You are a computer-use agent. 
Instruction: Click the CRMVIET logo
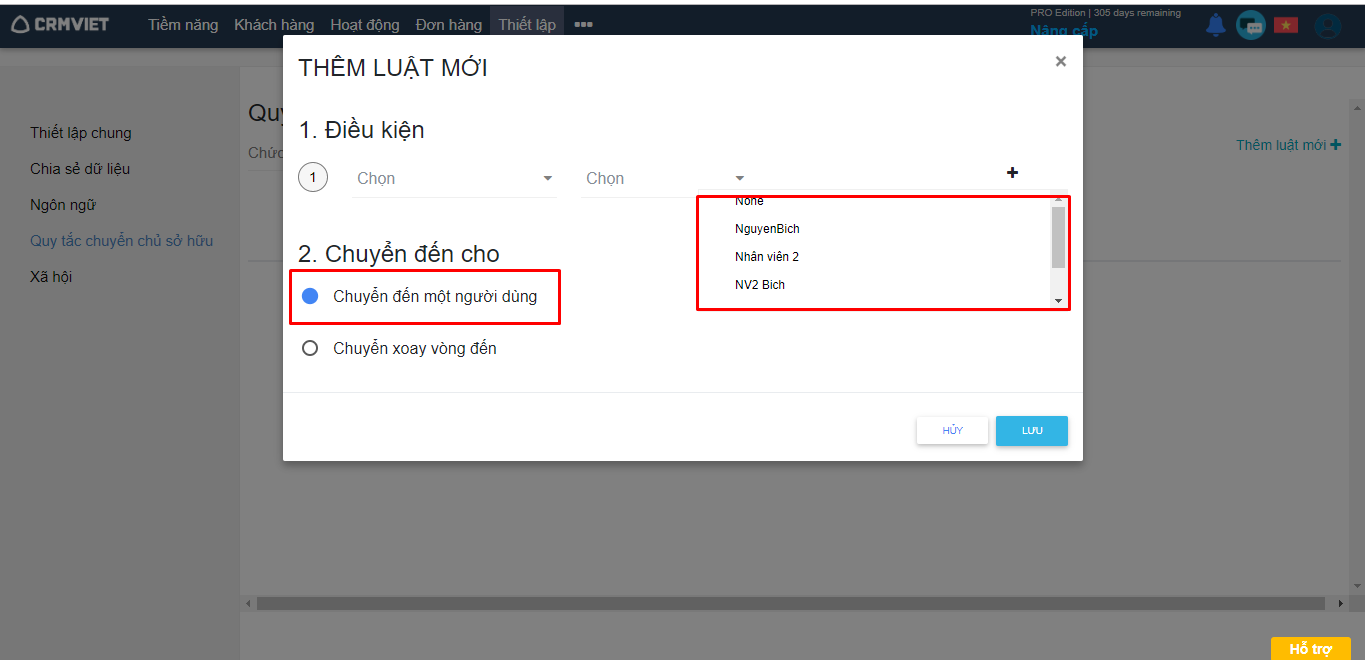[60, 25]
